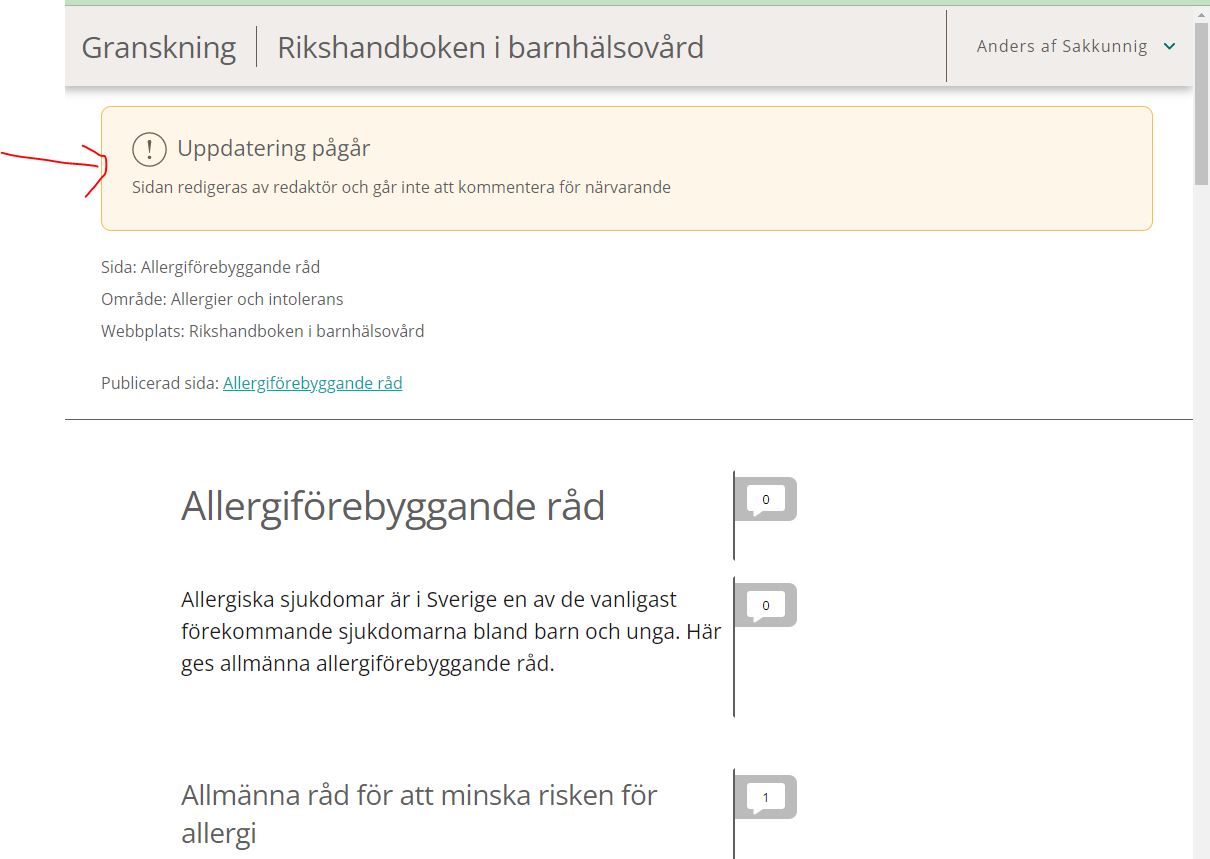1210x859 pixels.
Task: Open the published page link Allergiförebyggande råd
Action: tap(313, 383)
